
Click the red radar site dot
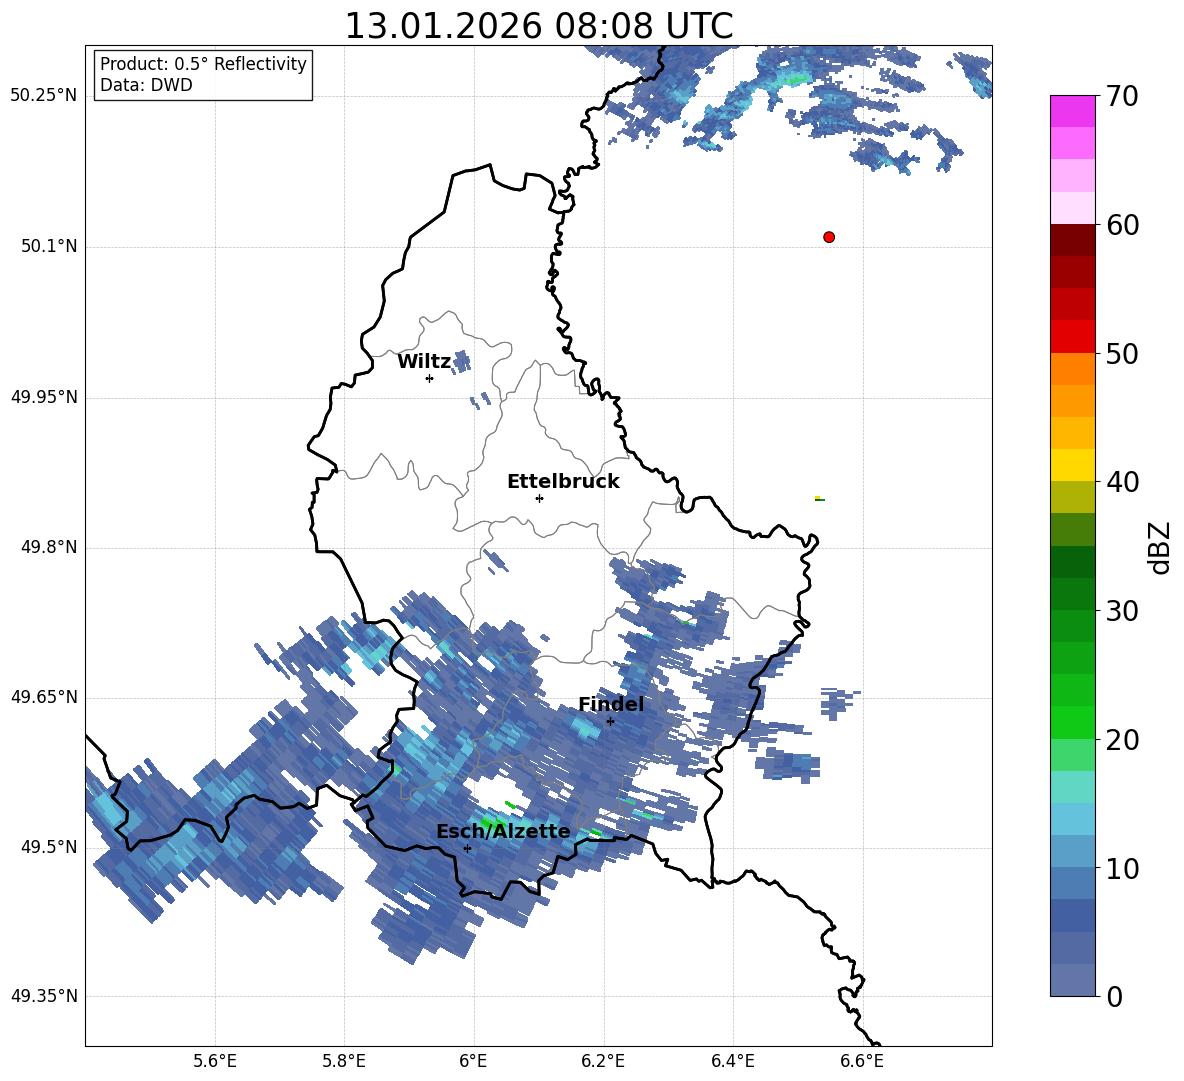829,237
